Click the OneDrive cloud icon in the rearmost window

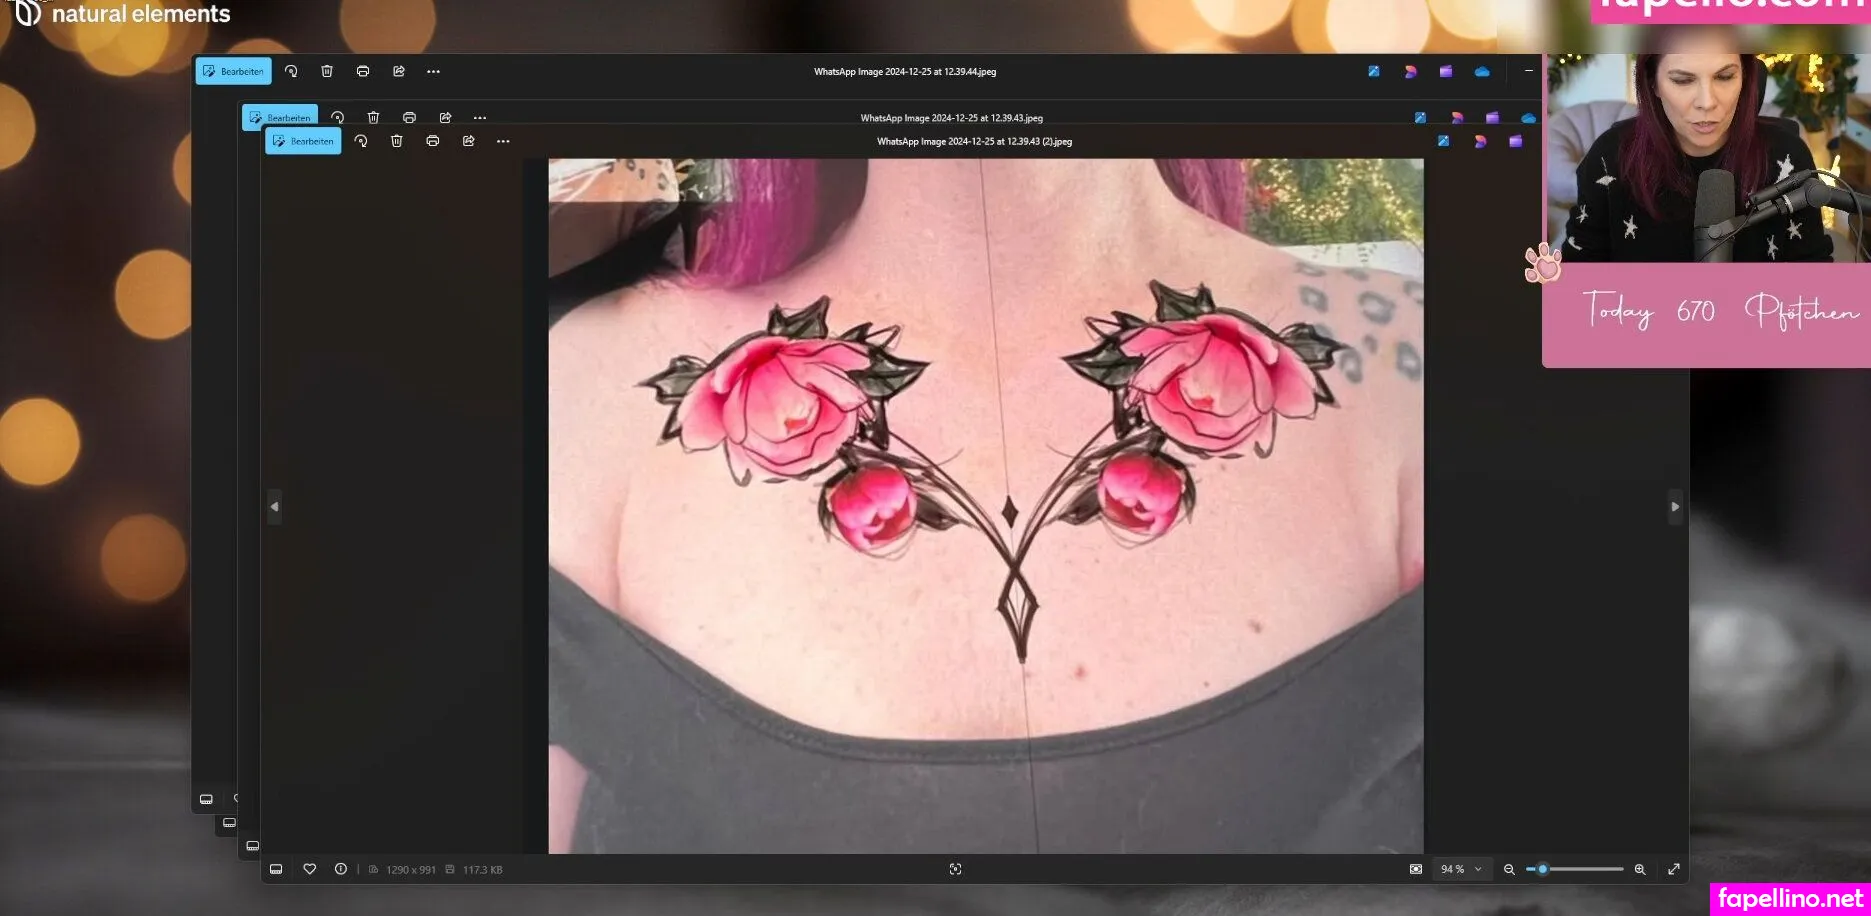click(1482, 72)
